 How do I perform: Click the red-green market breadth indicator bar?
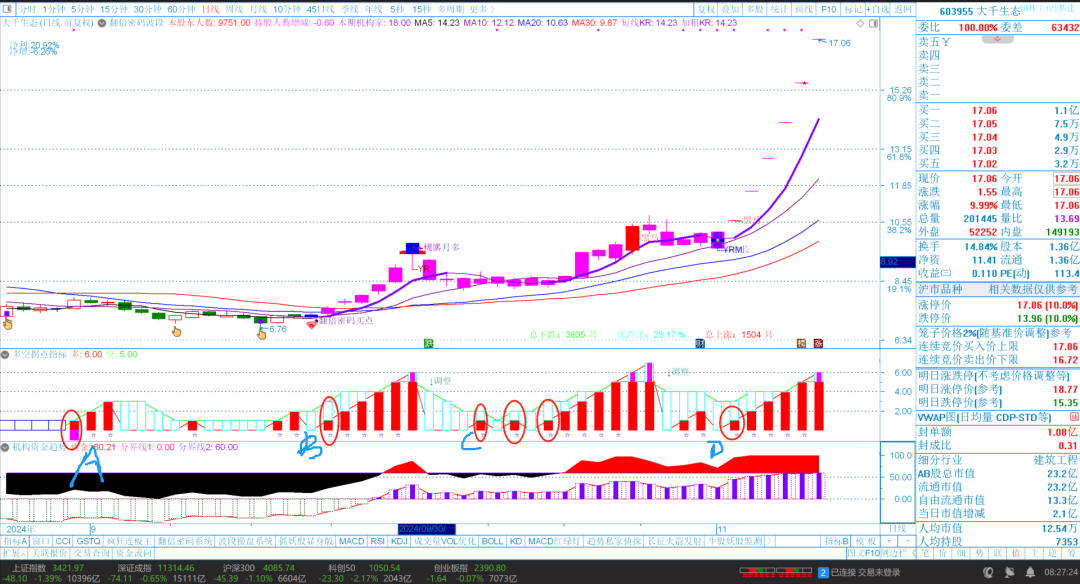[x=776, y=572]
